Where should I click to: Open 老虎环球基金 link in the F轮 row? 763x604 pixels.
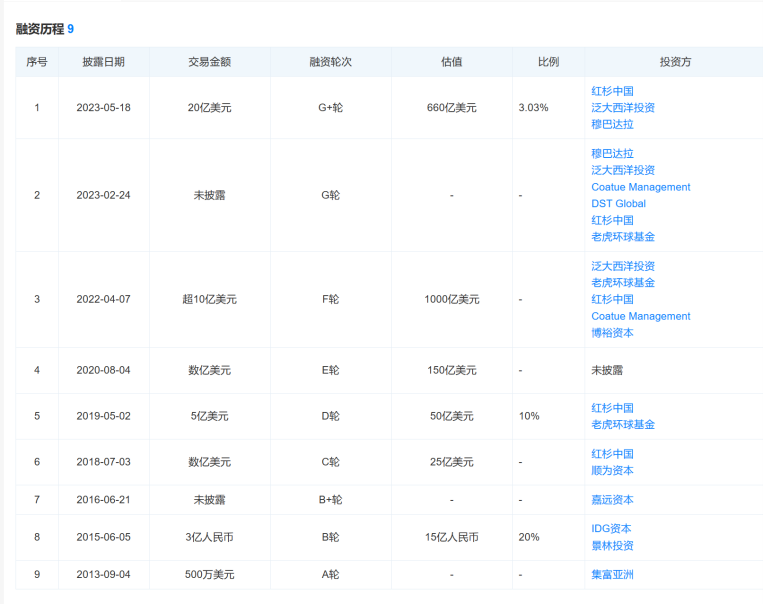[x=623, y=282]
